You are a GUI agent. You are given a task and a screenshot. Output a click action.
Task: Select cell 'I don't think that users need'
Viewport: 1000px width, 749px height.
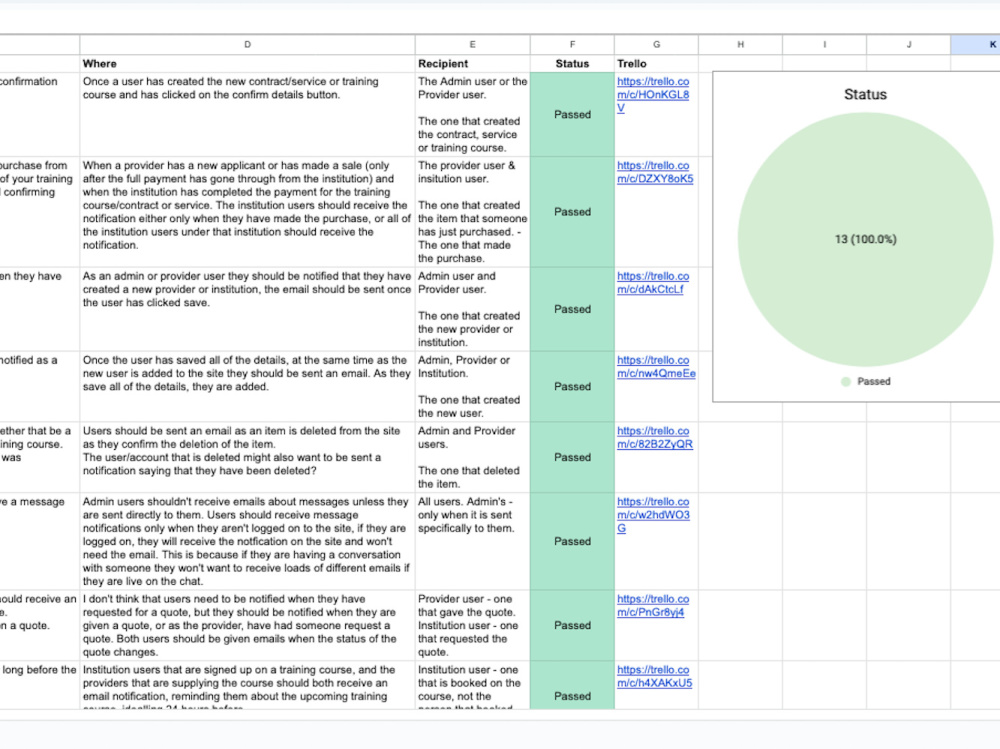click(x=247, y=626)
